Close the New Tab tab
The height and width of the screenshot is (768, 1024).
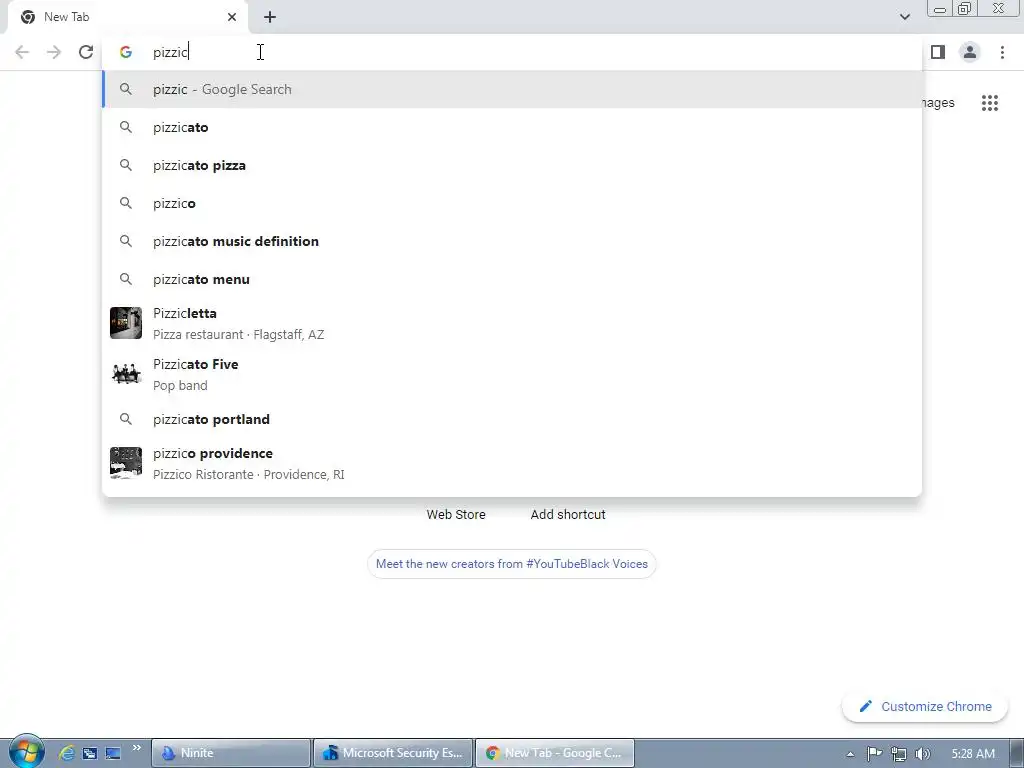pyautogui.click(x=232, y=17)
